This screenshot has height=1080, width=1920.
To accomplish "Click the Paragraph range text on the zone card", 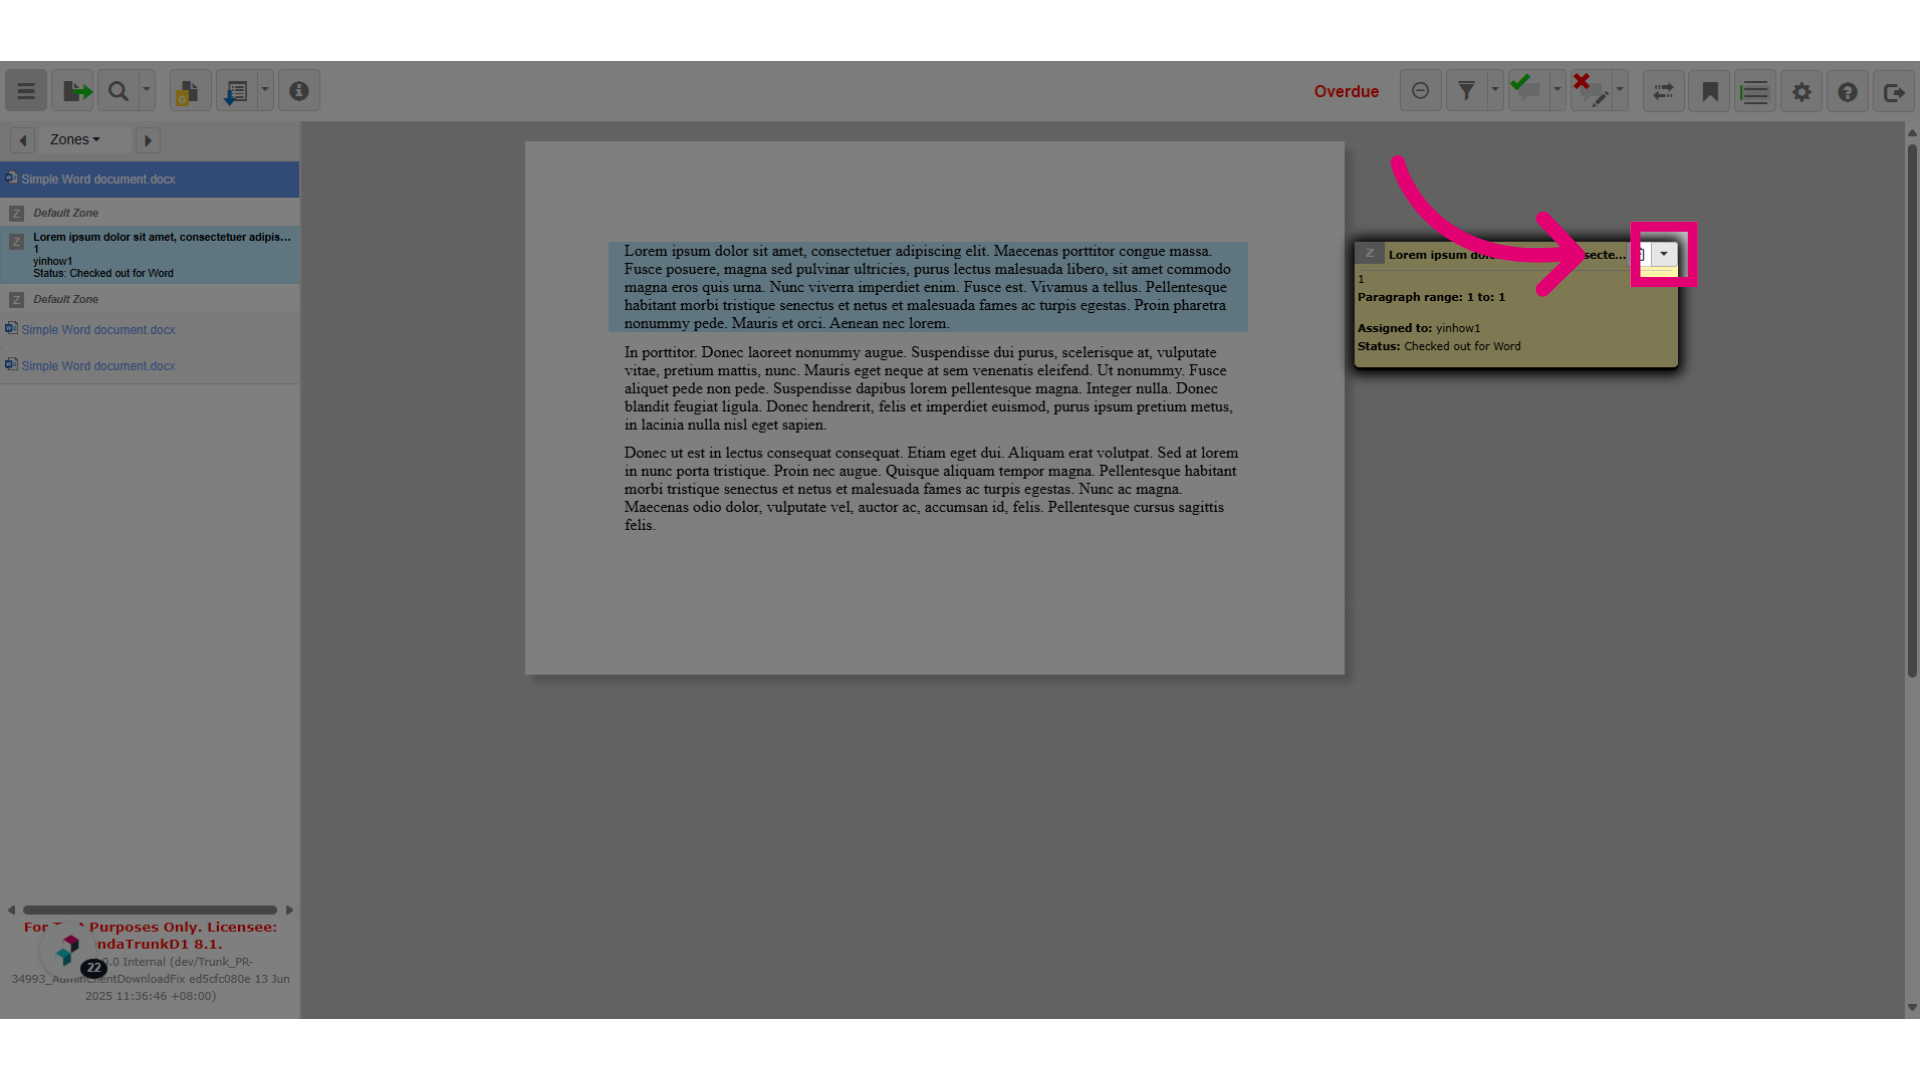I will [x=1431, y=297].
